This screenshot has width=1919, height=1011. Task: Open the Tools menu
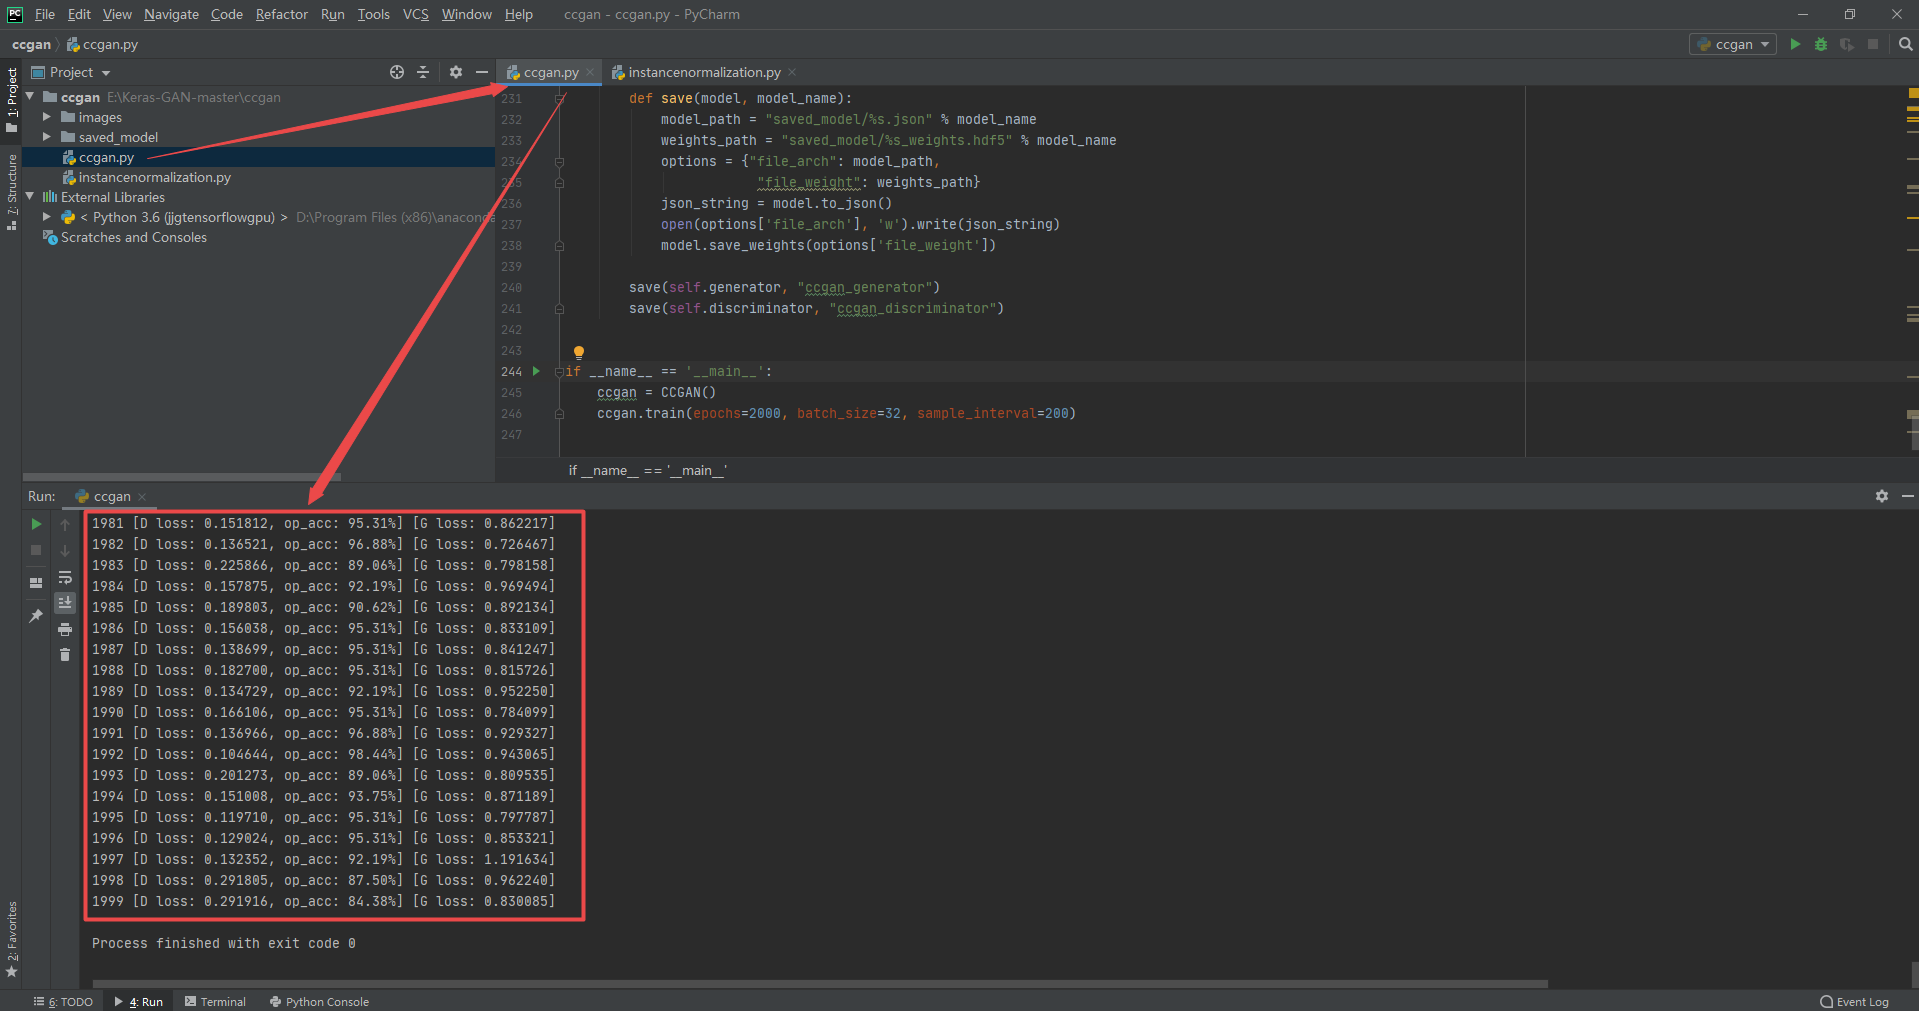click(374, 14)
